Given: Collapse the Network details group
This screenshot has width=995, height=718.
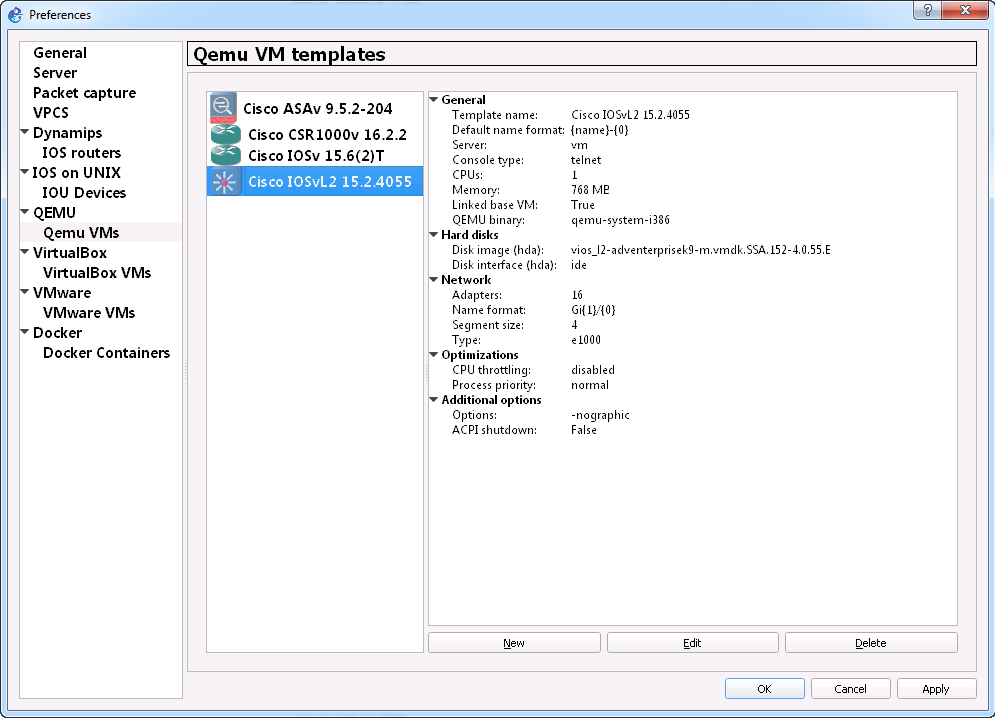Looking at the screenshot, I should point(434,280).
